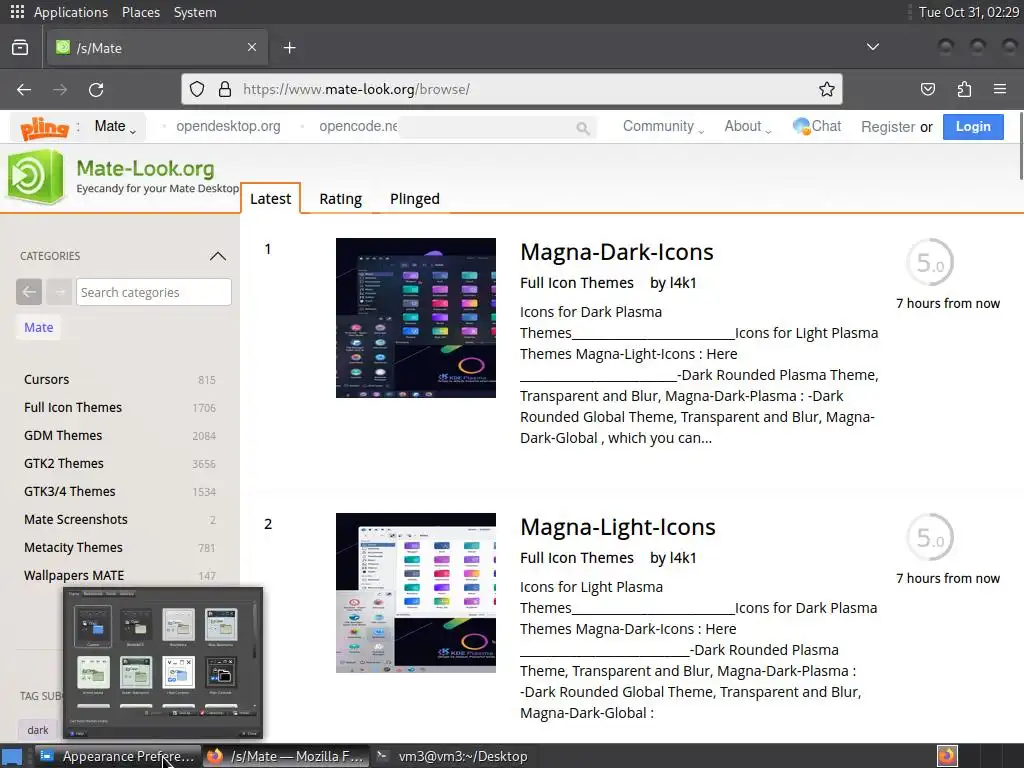Bookmark this page with the star
This screenshot has height=768, width=1024.
[x=827, y=89]
